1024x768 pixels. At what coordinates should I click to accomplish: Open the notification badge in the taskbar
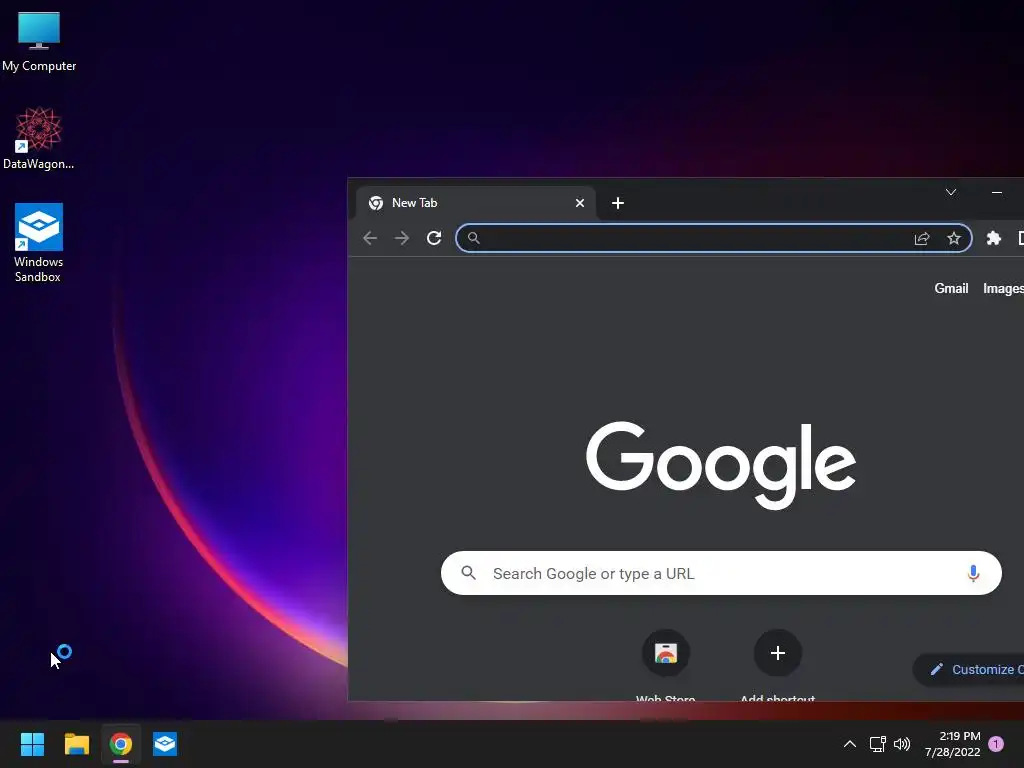996,744
